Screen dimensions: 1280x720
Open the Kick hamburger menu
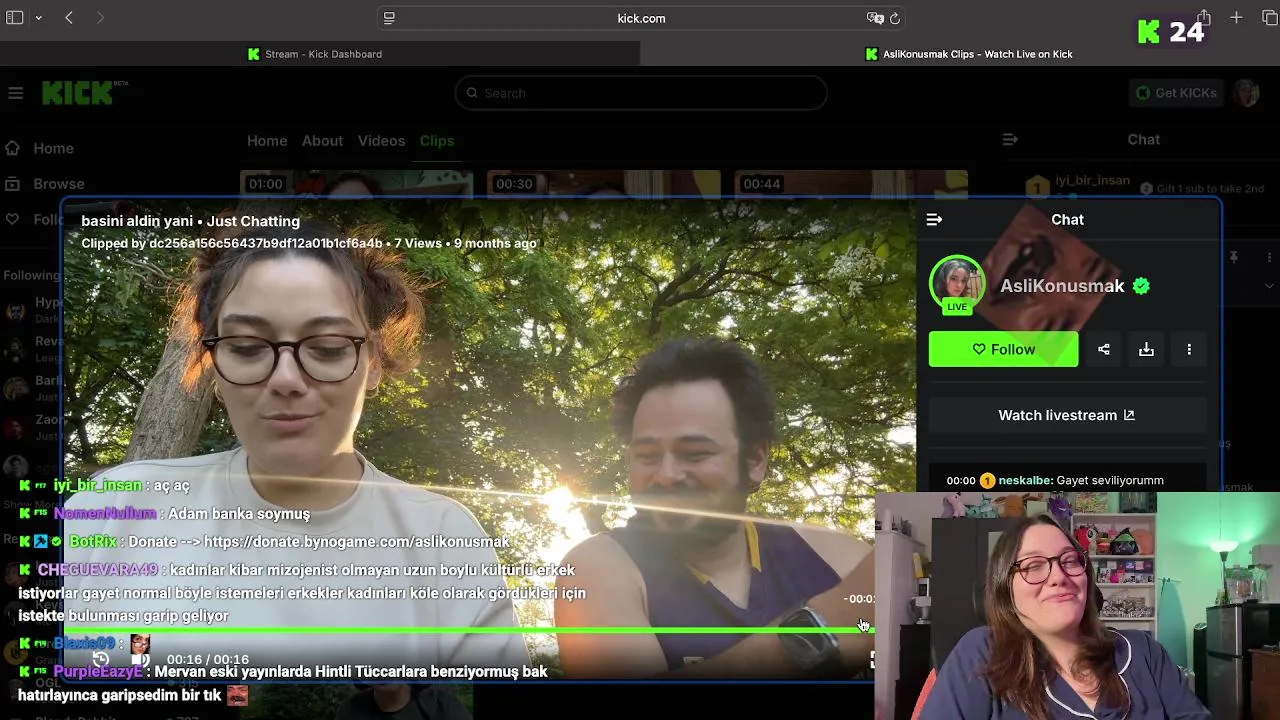point(15,93)
